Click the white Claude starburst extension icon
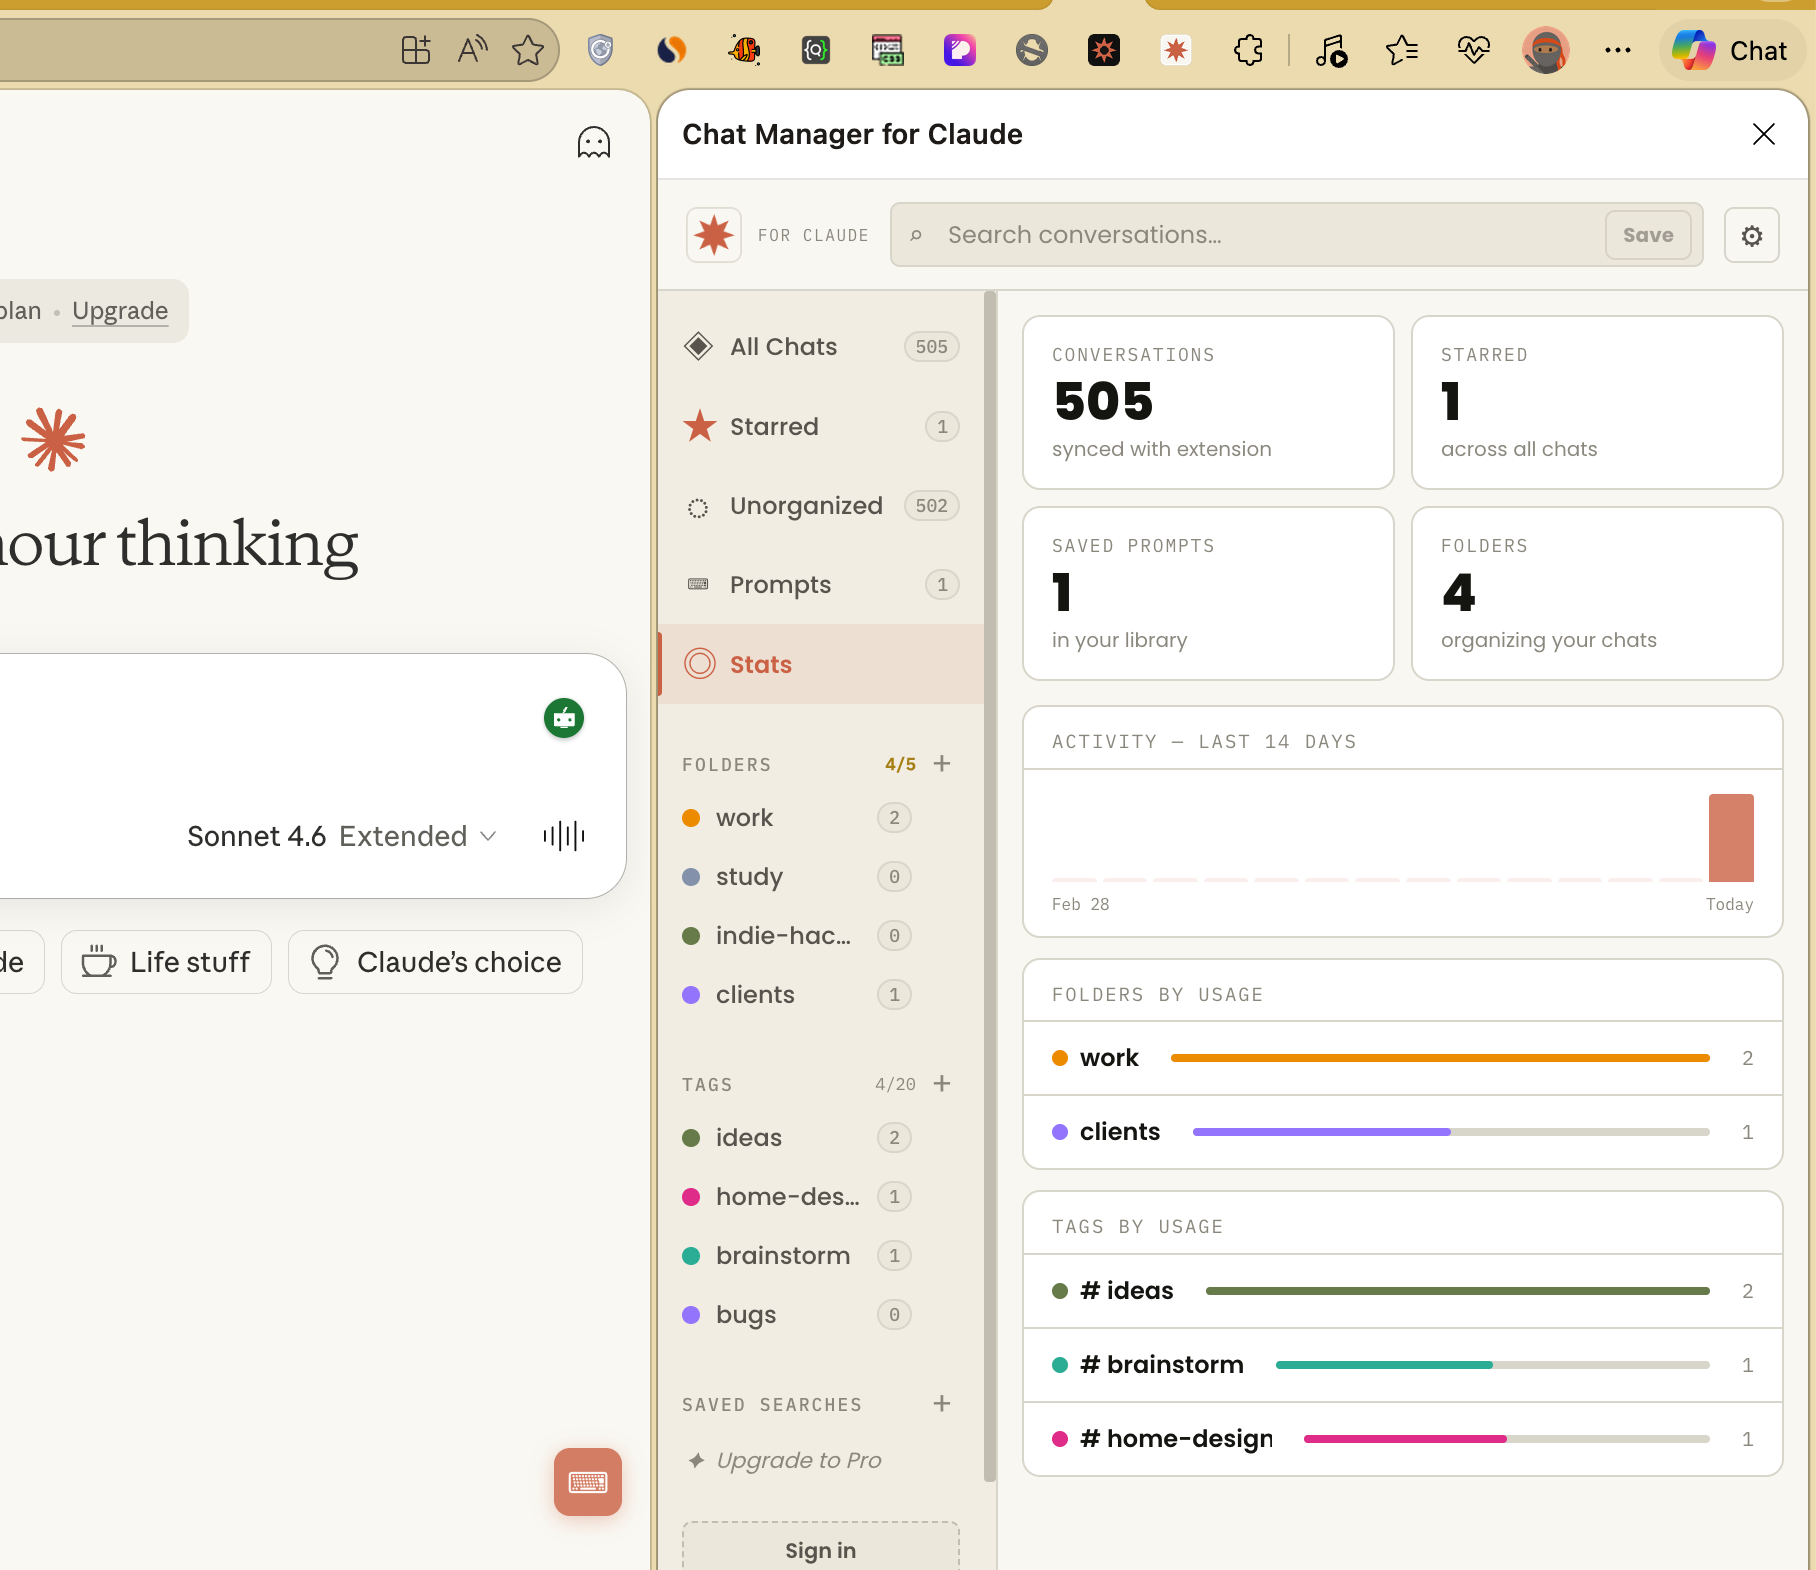Image resolution: width=1816 pixels, height=1570 pixels. click(x=1176, y=50)
